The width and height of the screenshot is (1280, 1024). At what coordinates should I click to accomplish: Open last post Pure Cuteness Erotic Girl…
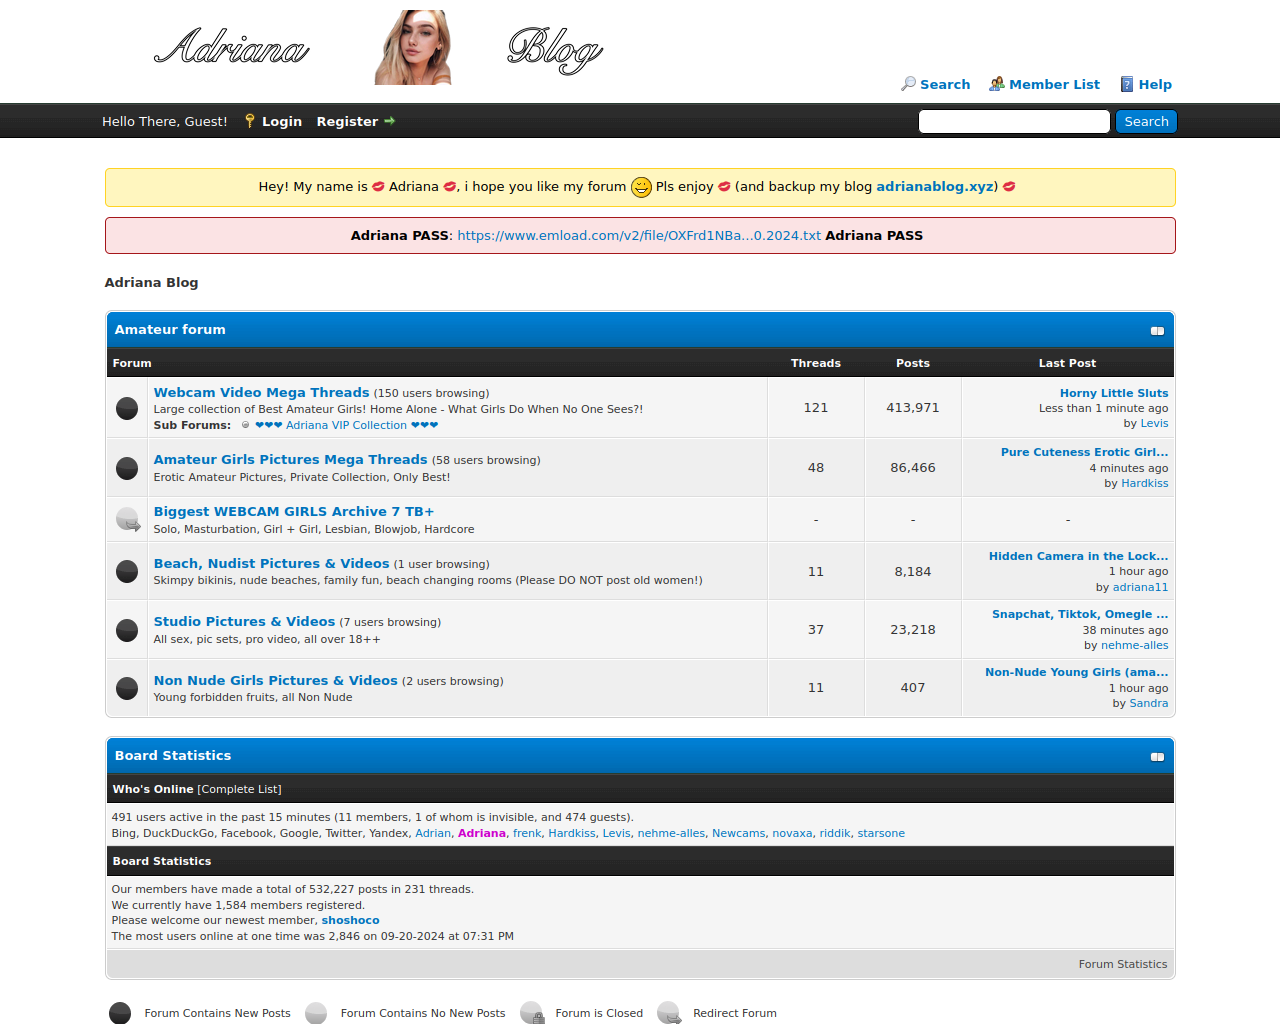pyautogui.click(x=1085, y=452)
